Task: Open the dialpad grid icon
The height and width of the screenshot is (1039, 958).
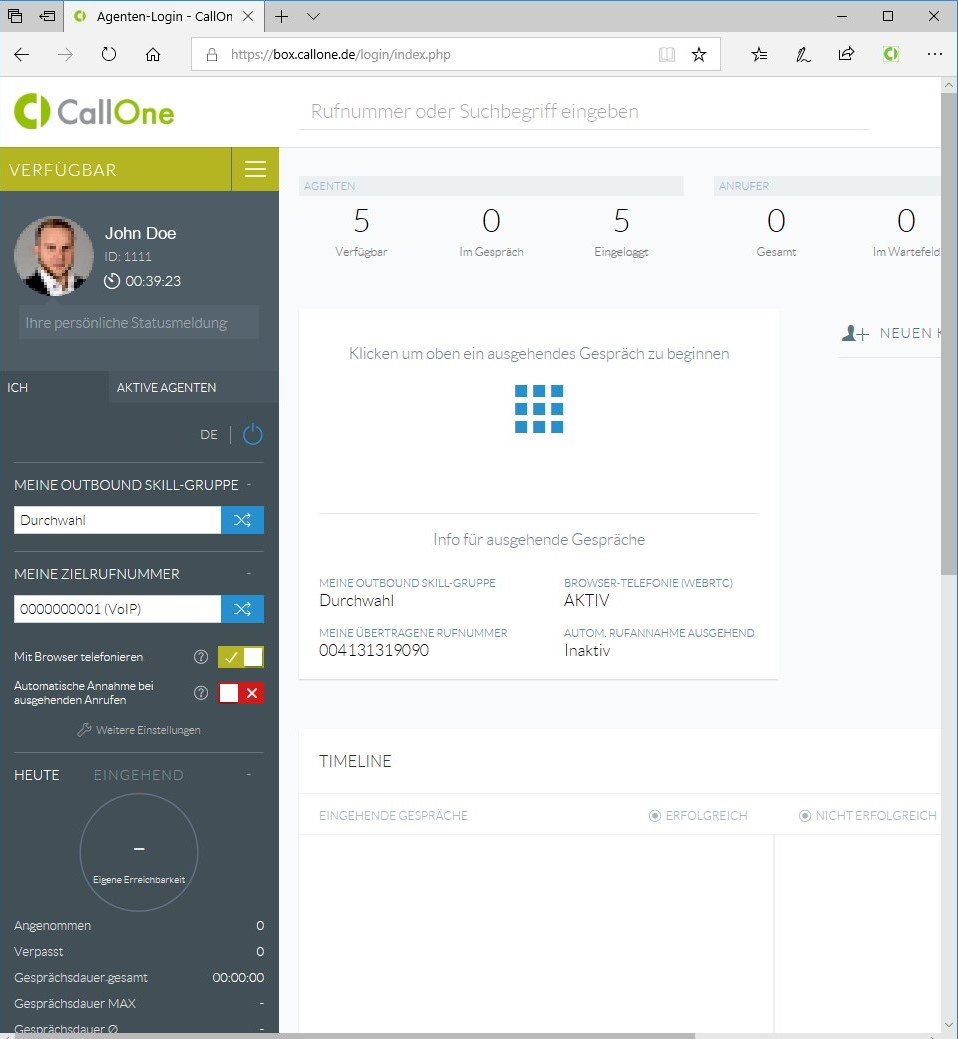Action: 539,407
